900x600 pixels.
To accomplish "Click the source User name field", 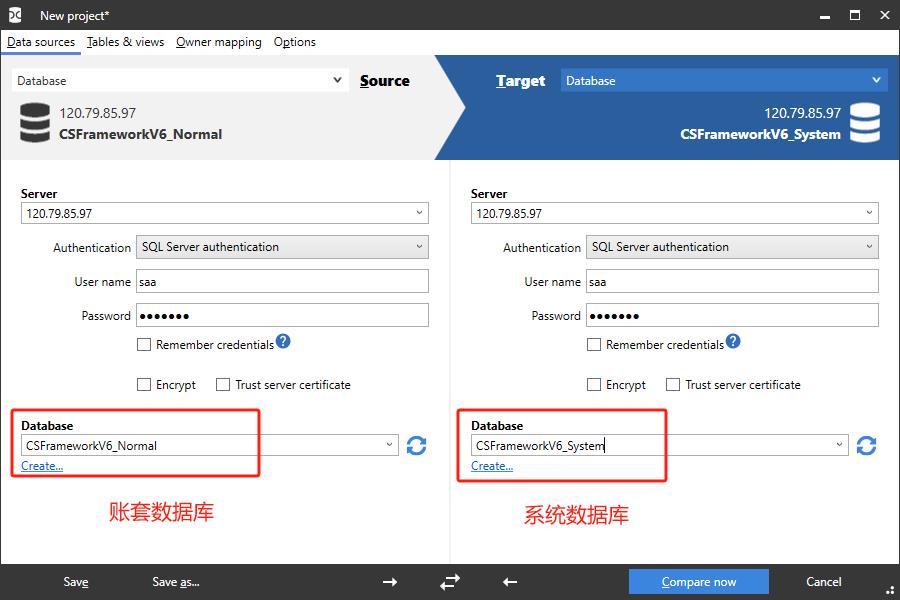I will (281, 282).
